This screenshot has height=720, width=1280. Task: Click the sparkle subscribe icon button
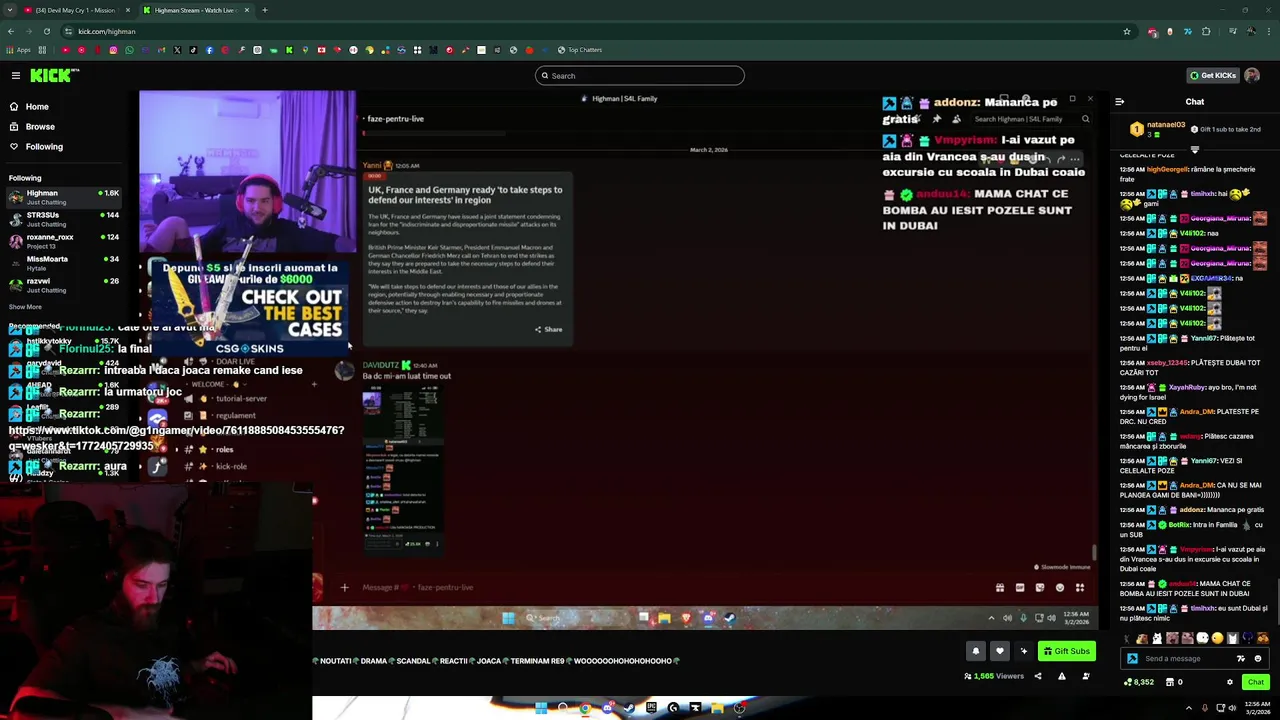[x=1023, y=651]
